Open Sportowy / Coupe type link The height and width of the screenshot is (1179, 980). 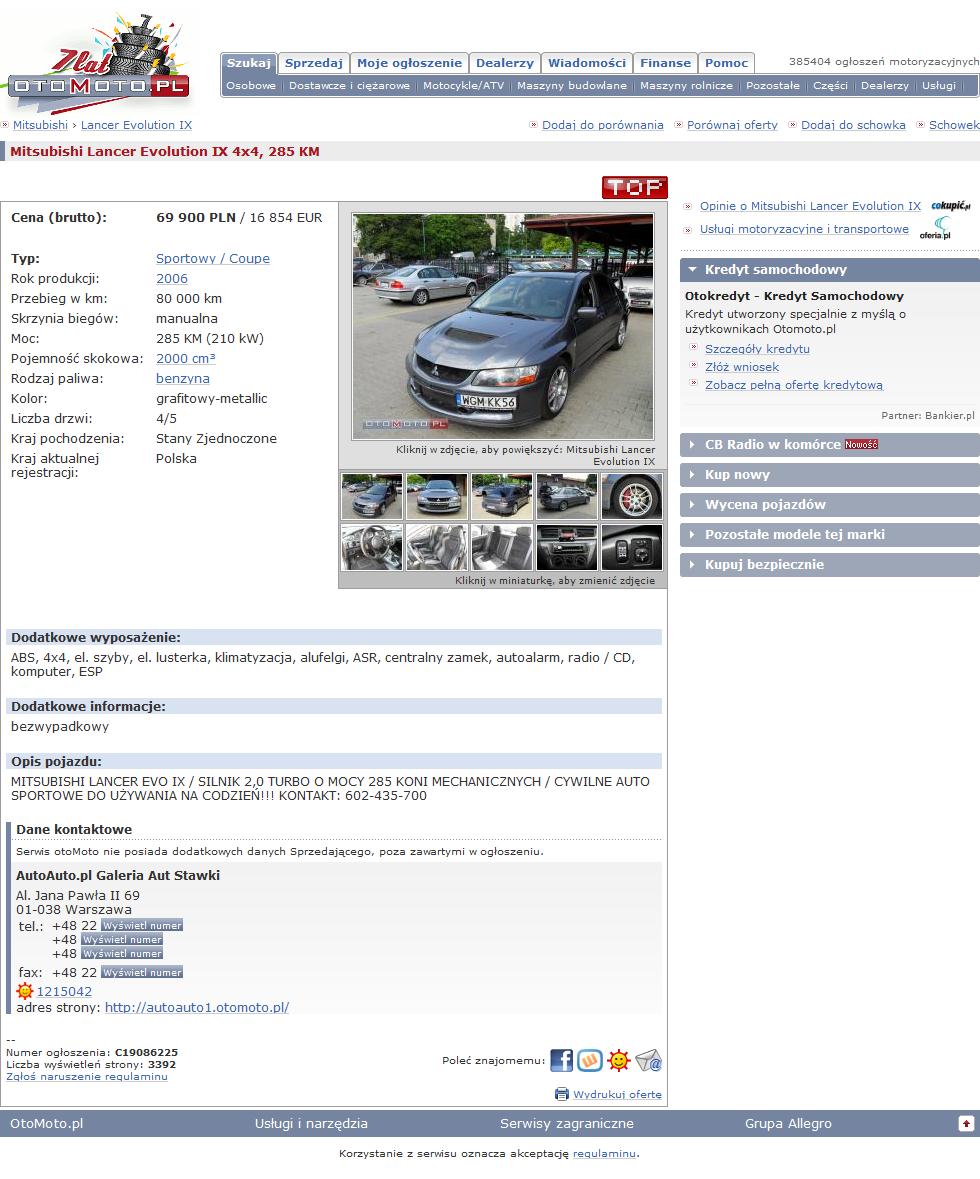213,259
